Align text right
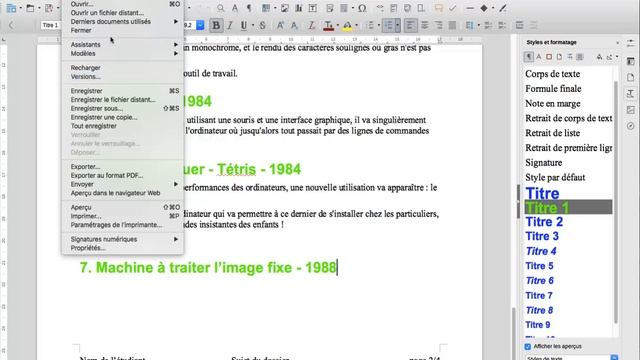 click(438, 25)
